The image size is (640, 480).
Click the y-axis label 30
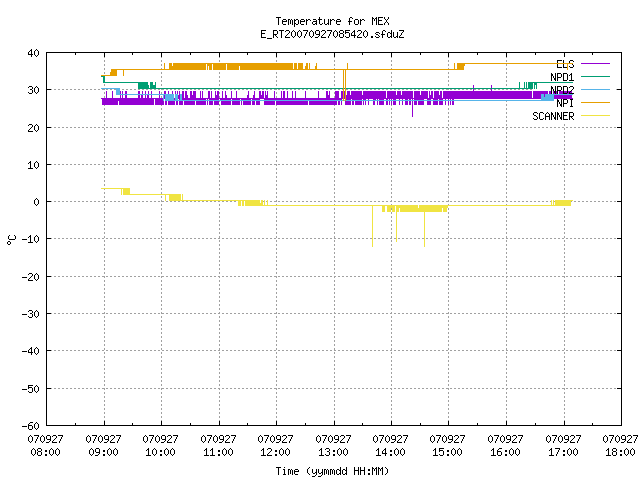click(33, 90)
